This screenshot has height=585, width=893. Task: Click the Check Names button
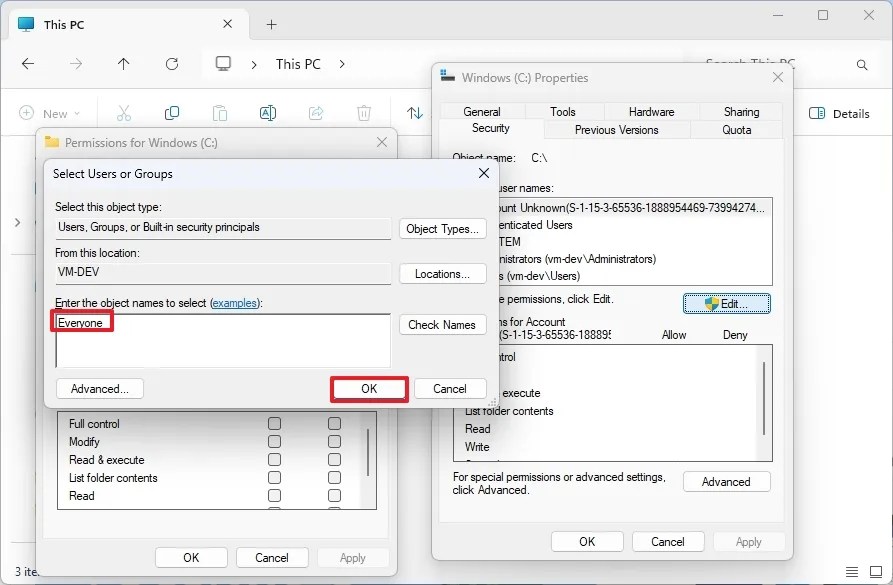pyautogui.click(x=443, y=325)
